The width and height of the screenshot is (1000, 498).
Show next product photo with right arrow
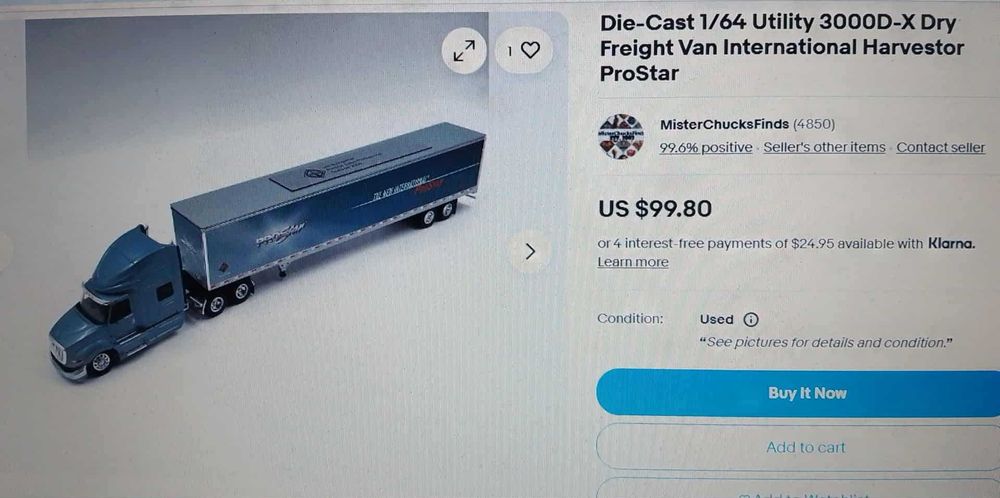point(529,252)
